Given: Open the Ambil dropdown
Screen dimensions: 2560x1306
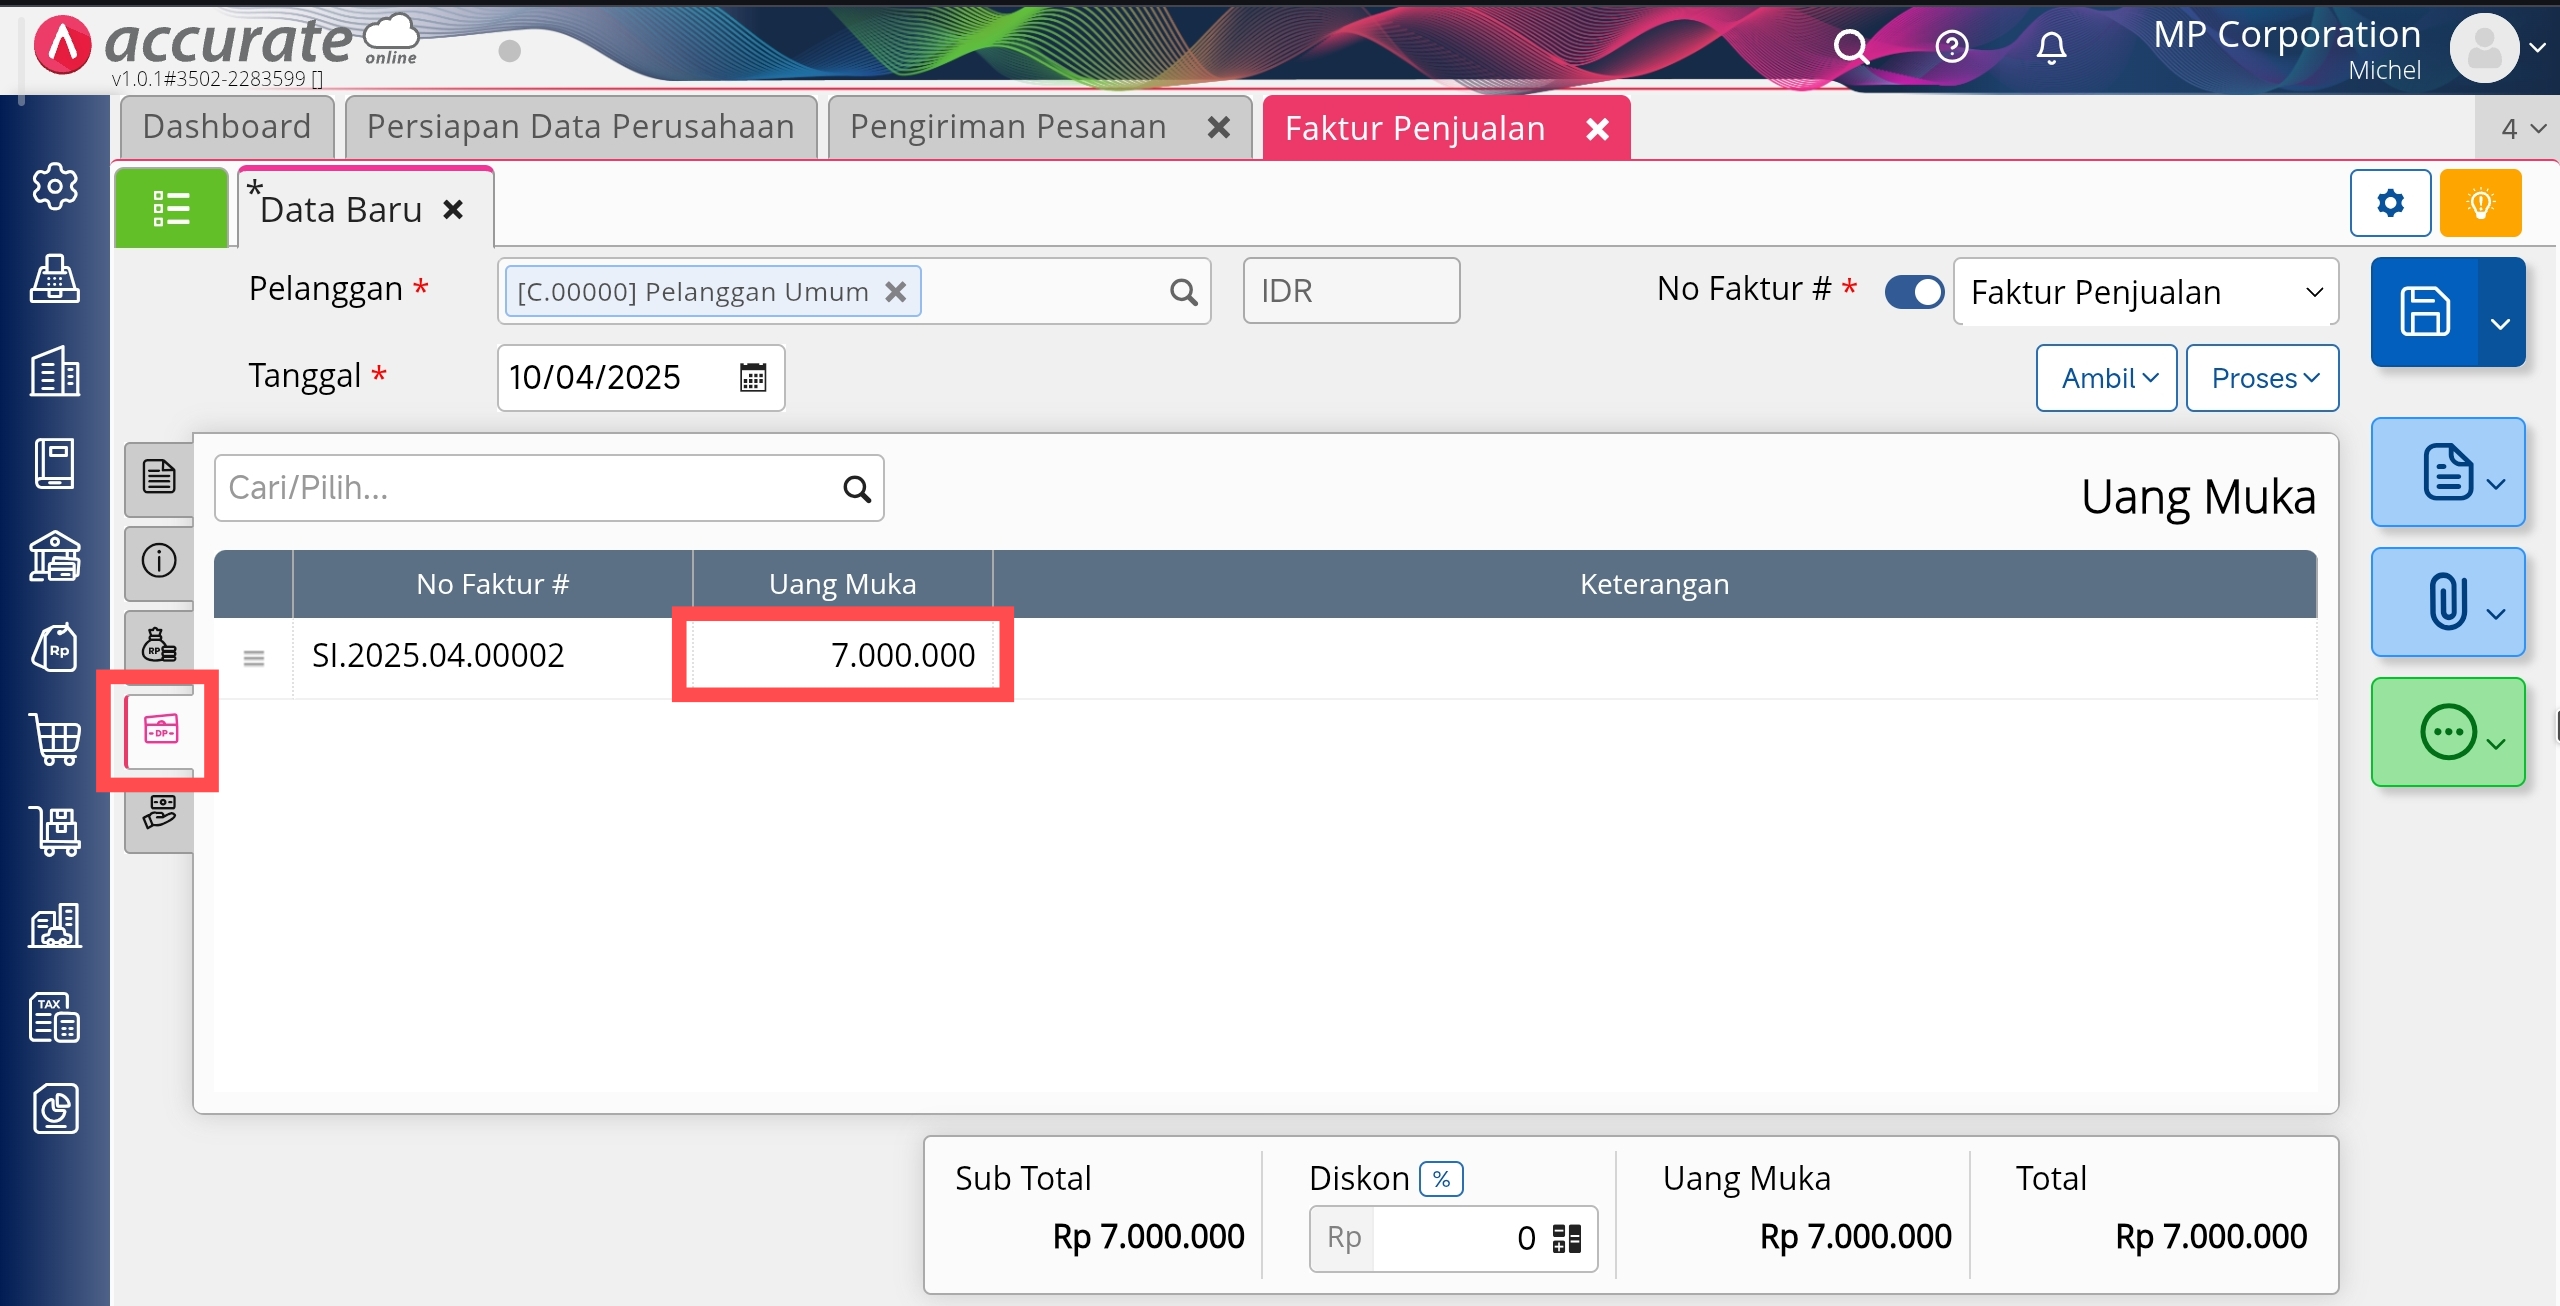Looking at the screenshot, I should [2106, 378].
